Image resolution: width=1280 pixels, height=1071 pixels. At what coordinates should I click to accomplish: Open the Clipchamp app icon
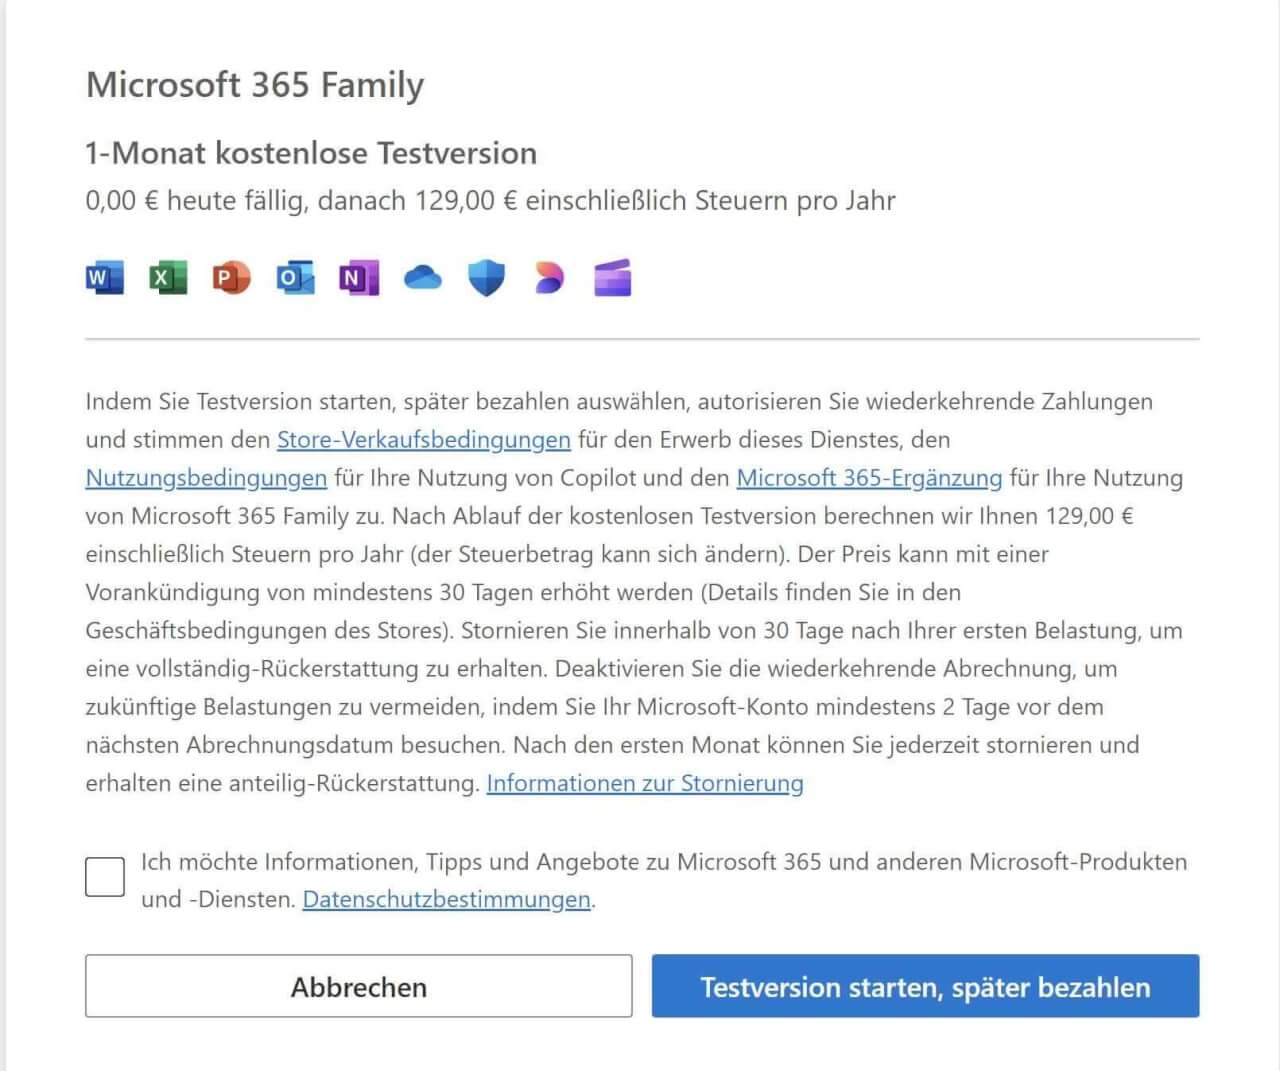(613, 278)
